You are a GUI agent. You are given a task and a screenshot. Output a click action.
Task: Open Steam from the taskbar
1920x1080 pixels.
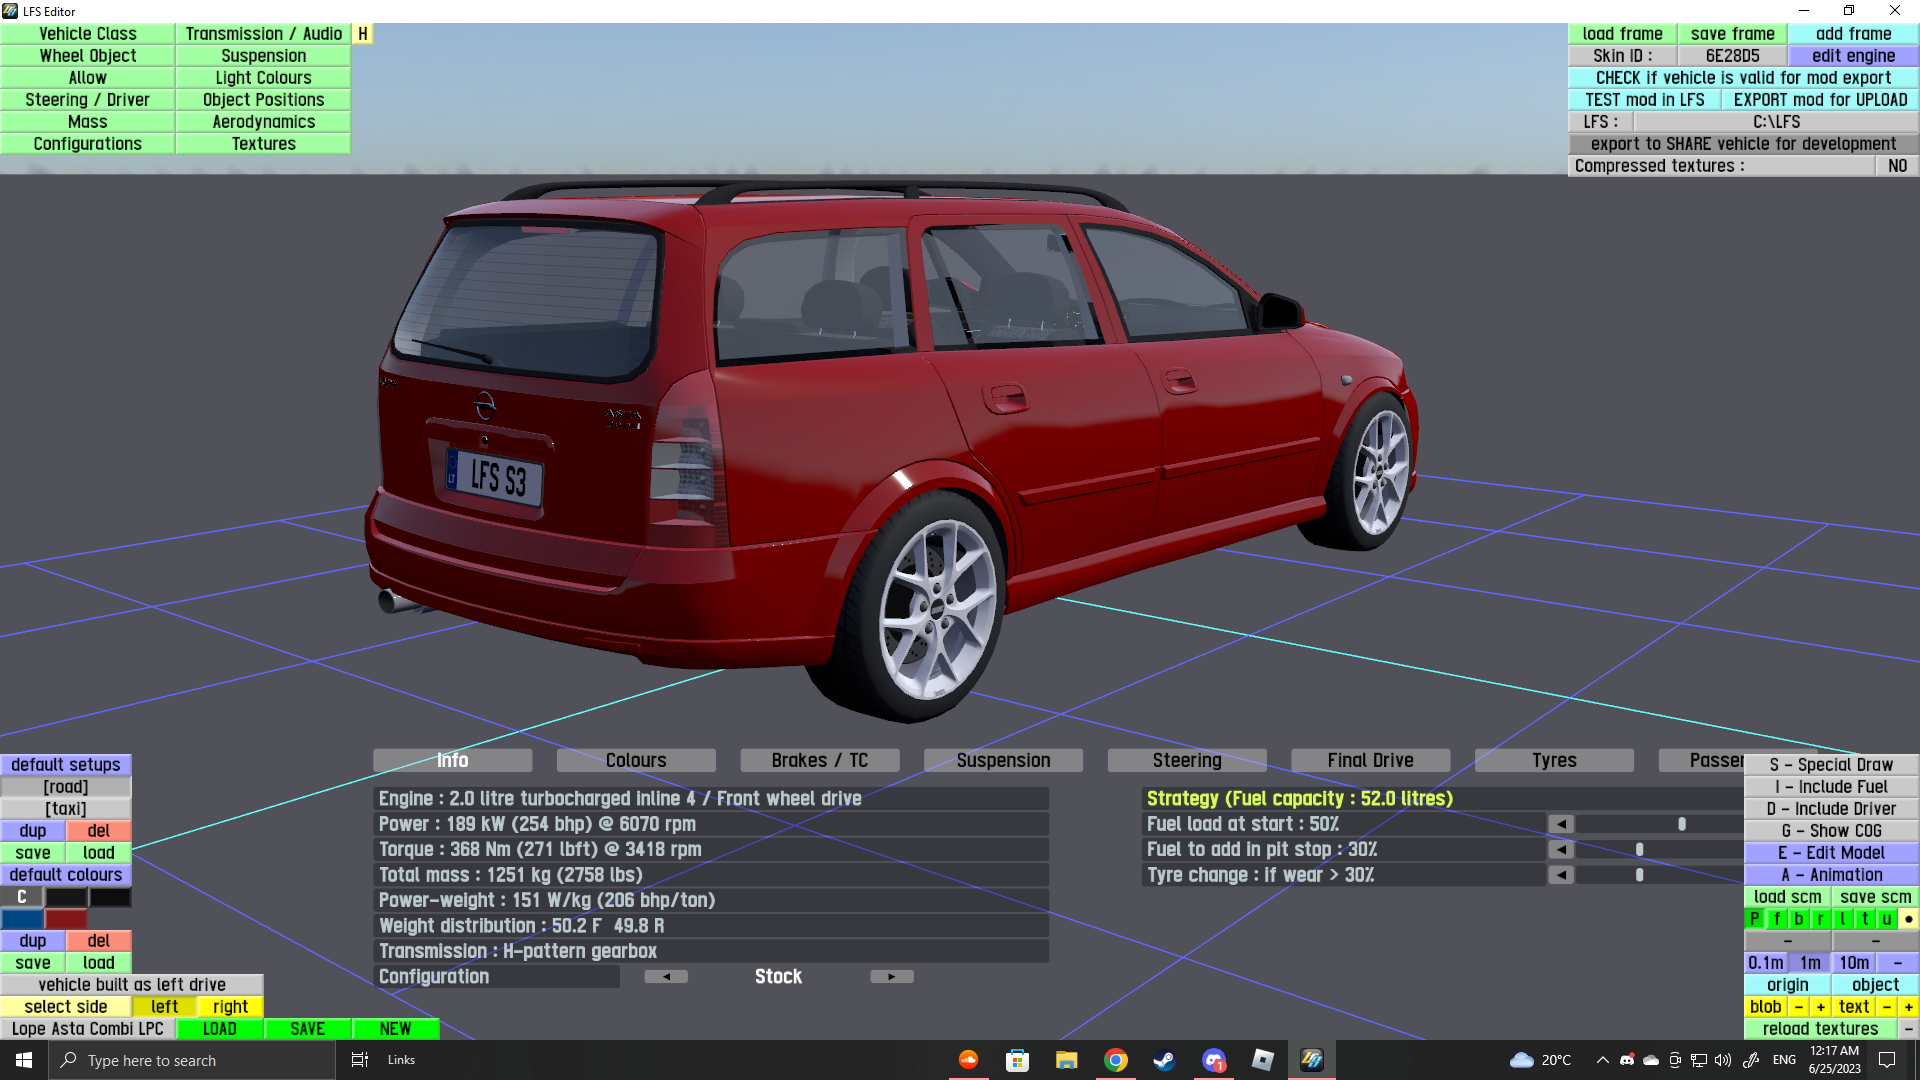[1164, 1060]
